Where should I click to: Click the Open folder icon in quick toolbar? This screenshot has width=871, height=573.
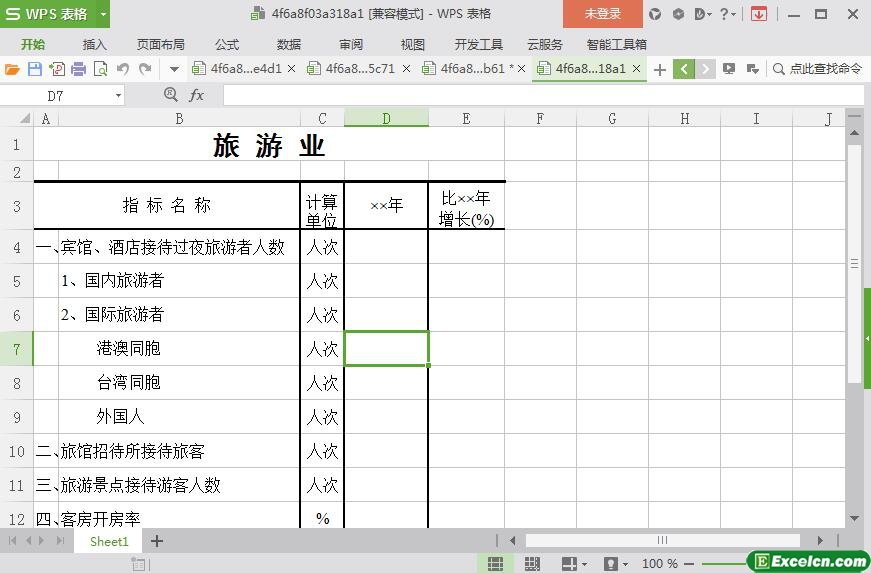(x=12, y=69)
